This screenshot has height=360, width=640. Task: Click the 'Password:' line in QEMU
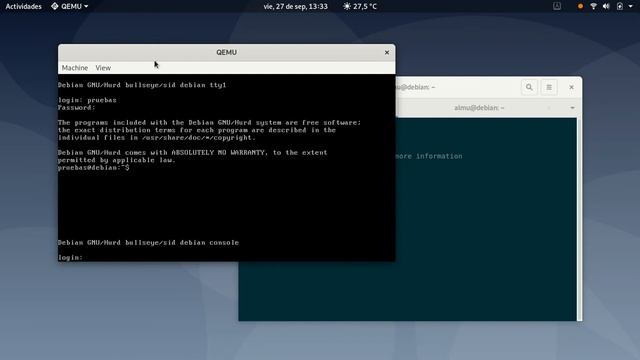(76, 107)
